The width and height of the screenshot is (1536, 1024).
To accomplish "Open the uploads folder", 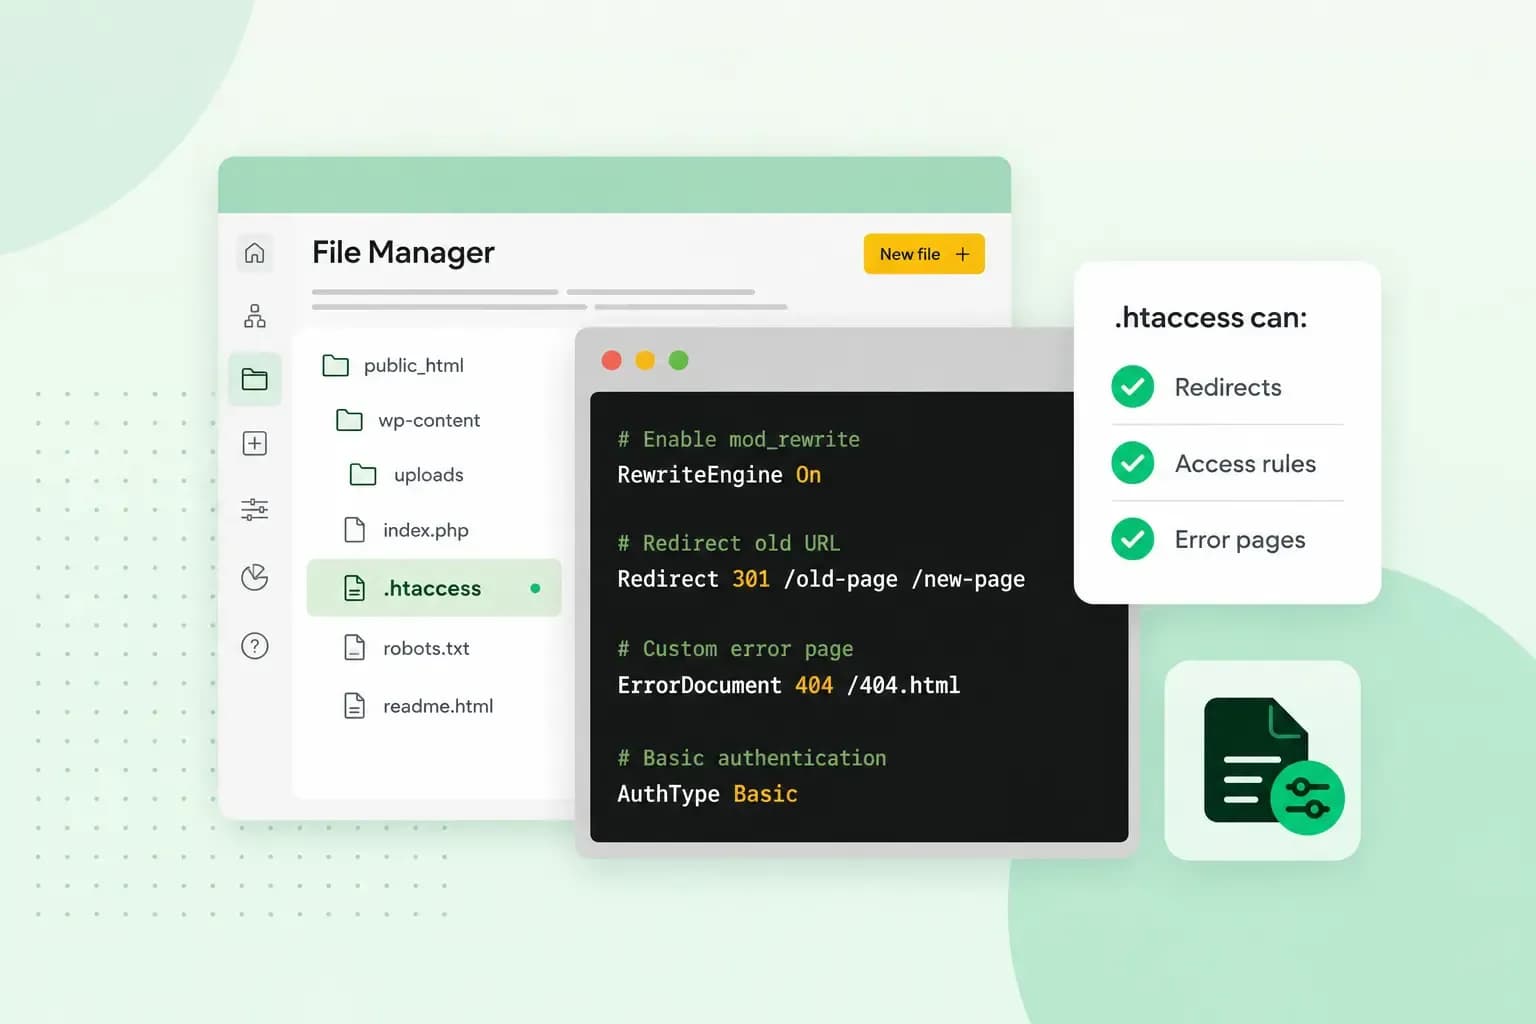I will click(407, 474).
